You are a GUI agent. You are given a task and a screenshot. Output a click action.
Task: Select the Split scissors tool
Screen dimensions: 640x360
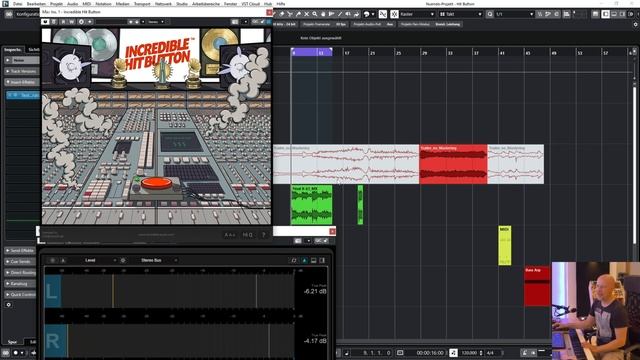click(x=289, y=14)
